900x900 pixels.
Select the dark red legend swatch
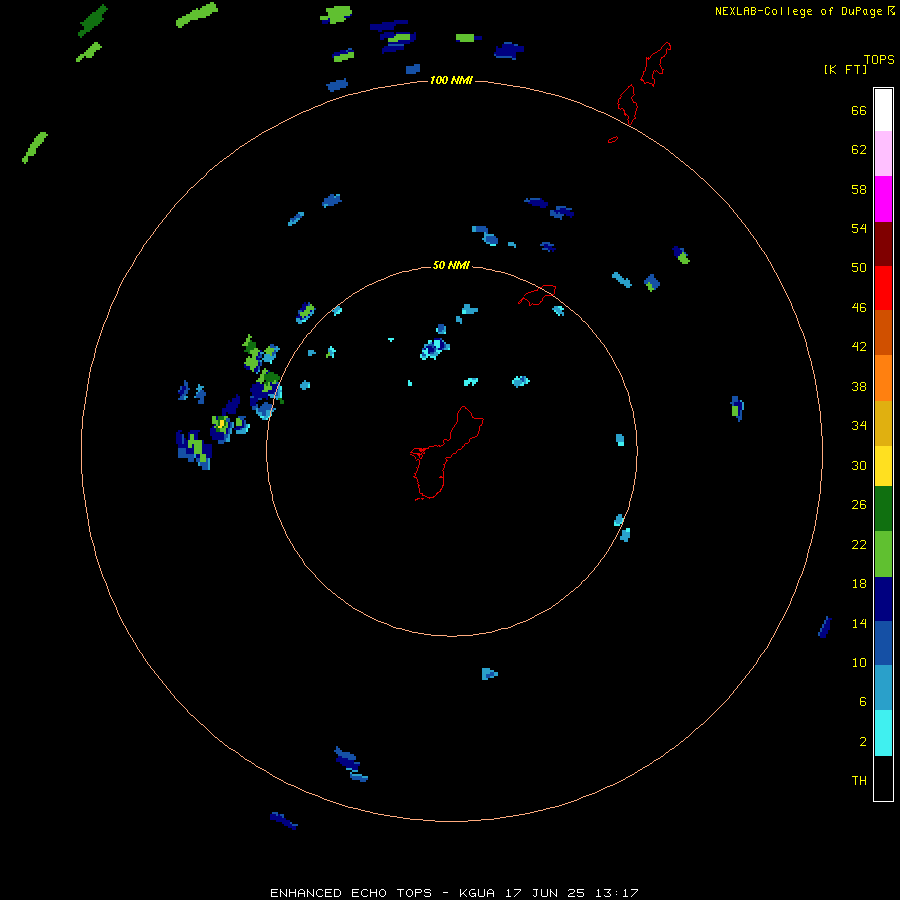[x=883, y=244]
